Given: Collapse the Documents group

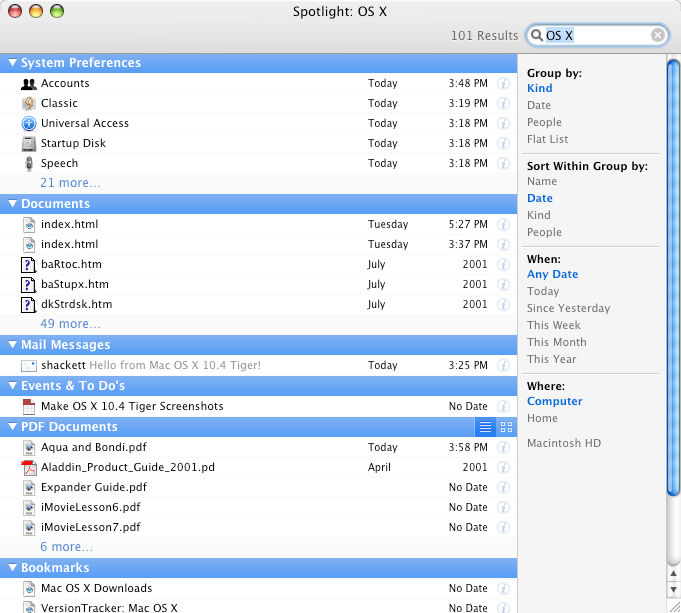Looking at the screenshot, I should (12, 204).
